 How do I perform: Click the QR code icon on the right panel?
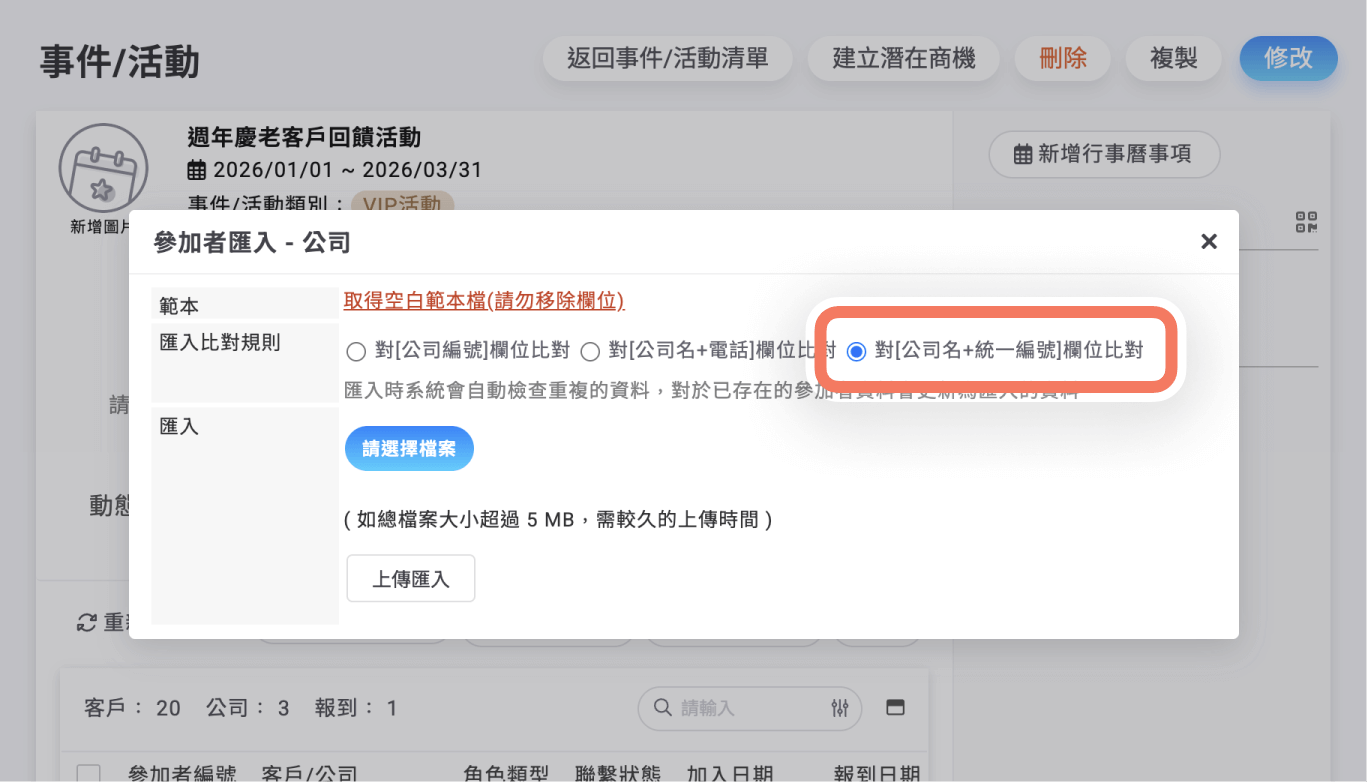pyautogui.click(x=1305, y=222)
